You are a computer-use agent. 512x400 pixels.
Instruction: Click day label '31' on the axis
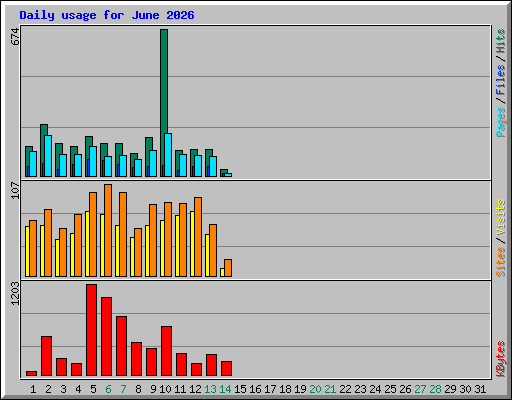click(x=480, y=389)
